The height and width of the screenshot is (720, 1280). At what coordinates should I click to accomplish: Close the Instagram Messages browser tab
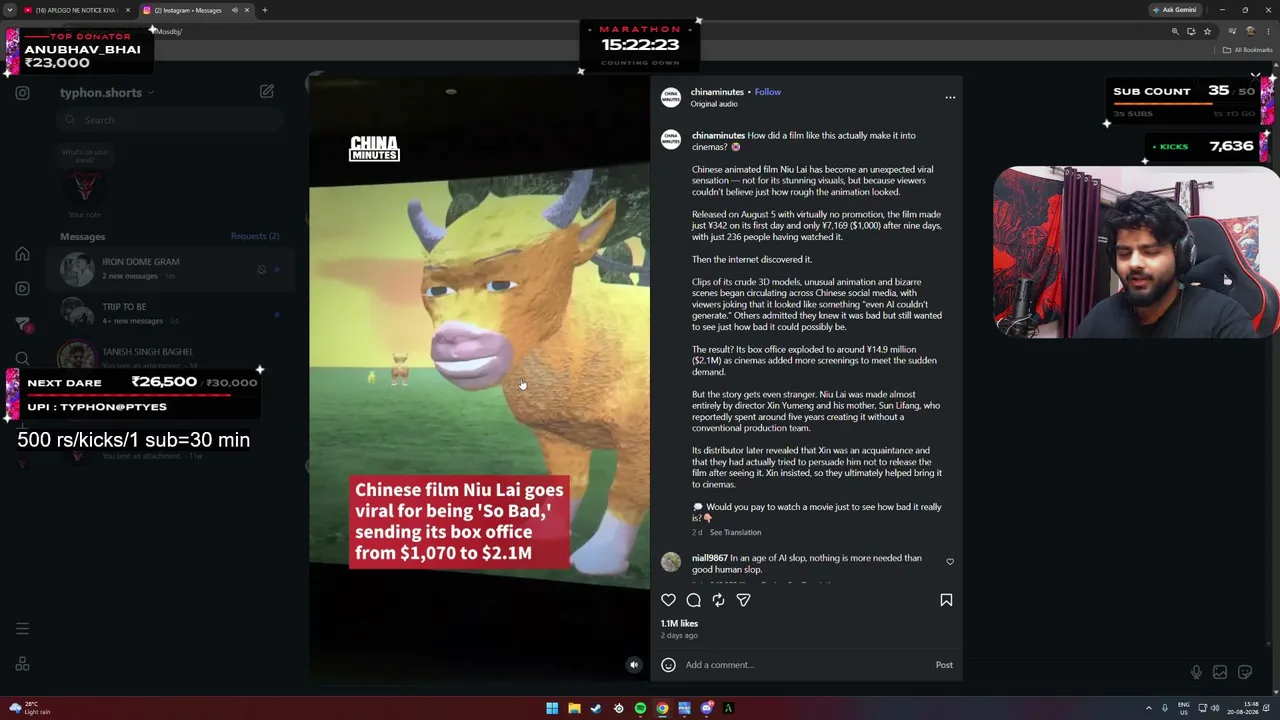tap(246, 10)
